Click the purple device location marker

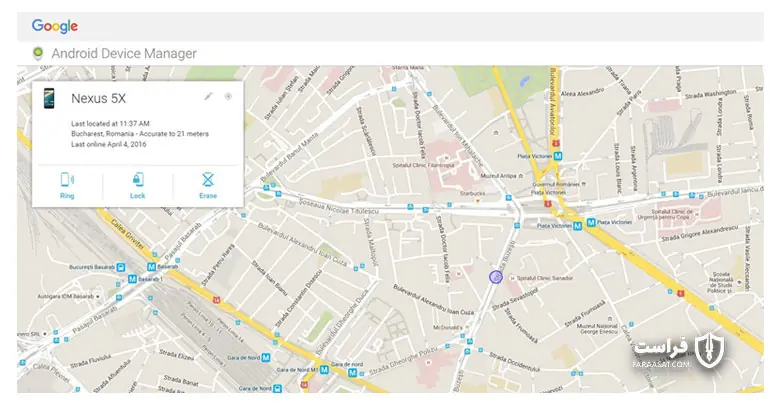click(495, 277)
